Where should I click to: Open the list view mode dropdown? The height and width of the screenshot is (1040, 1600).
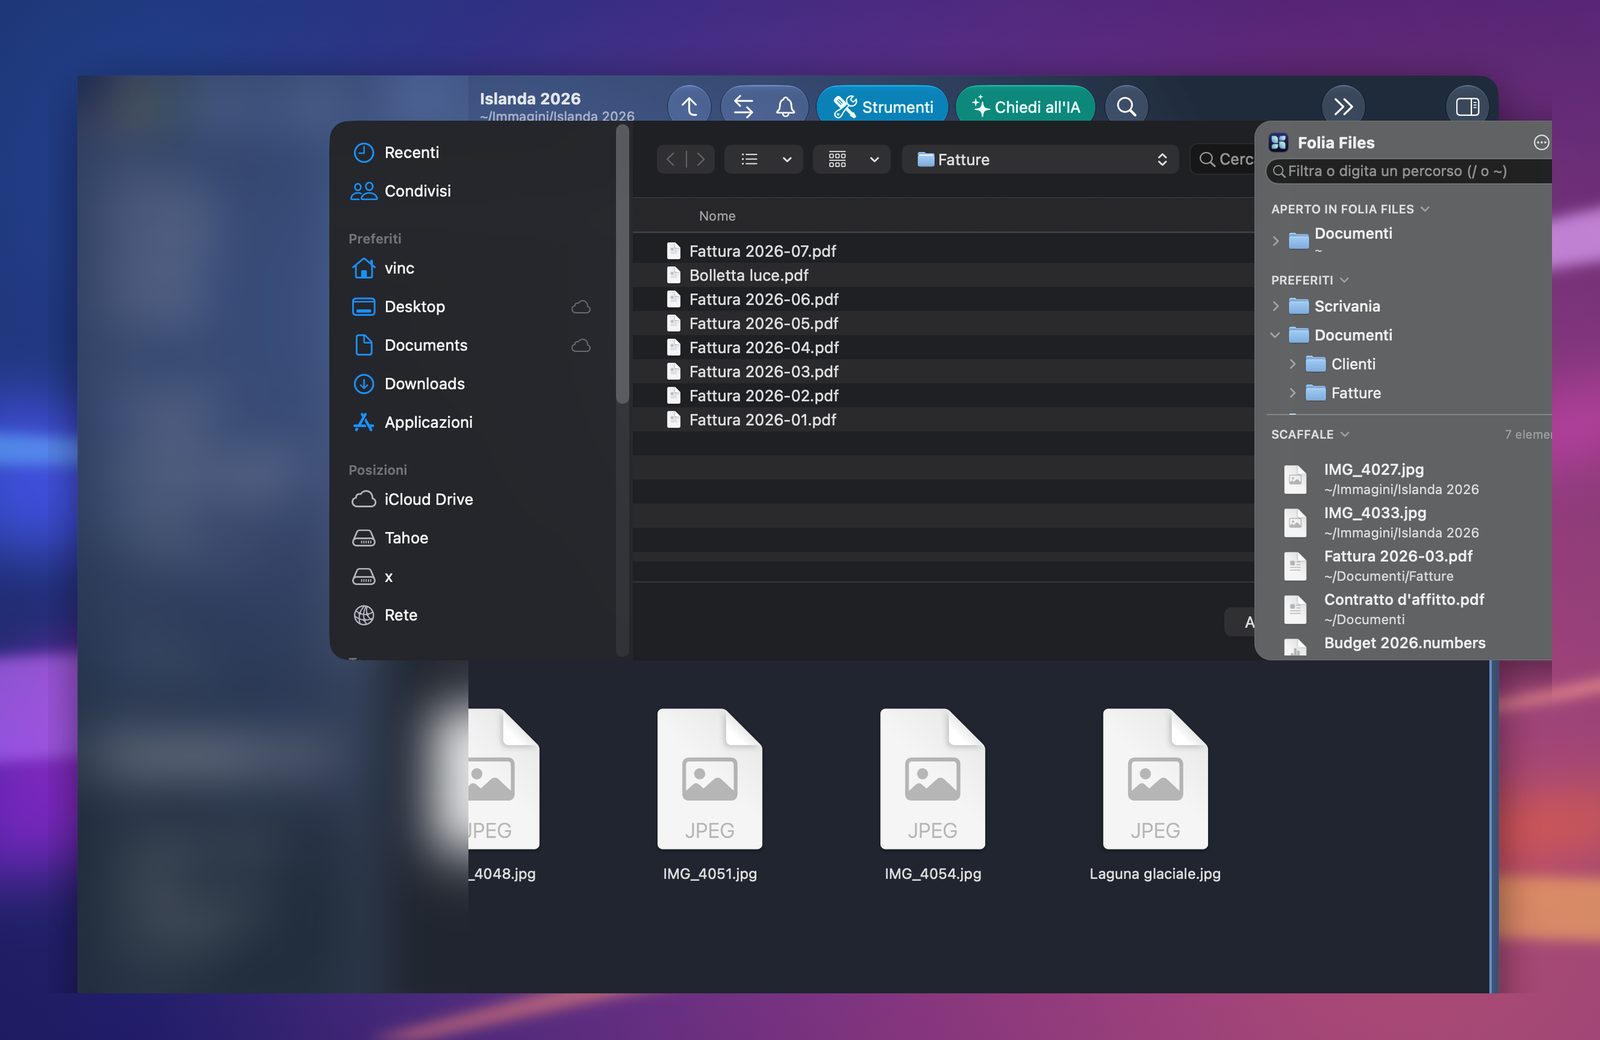point(764,159)
